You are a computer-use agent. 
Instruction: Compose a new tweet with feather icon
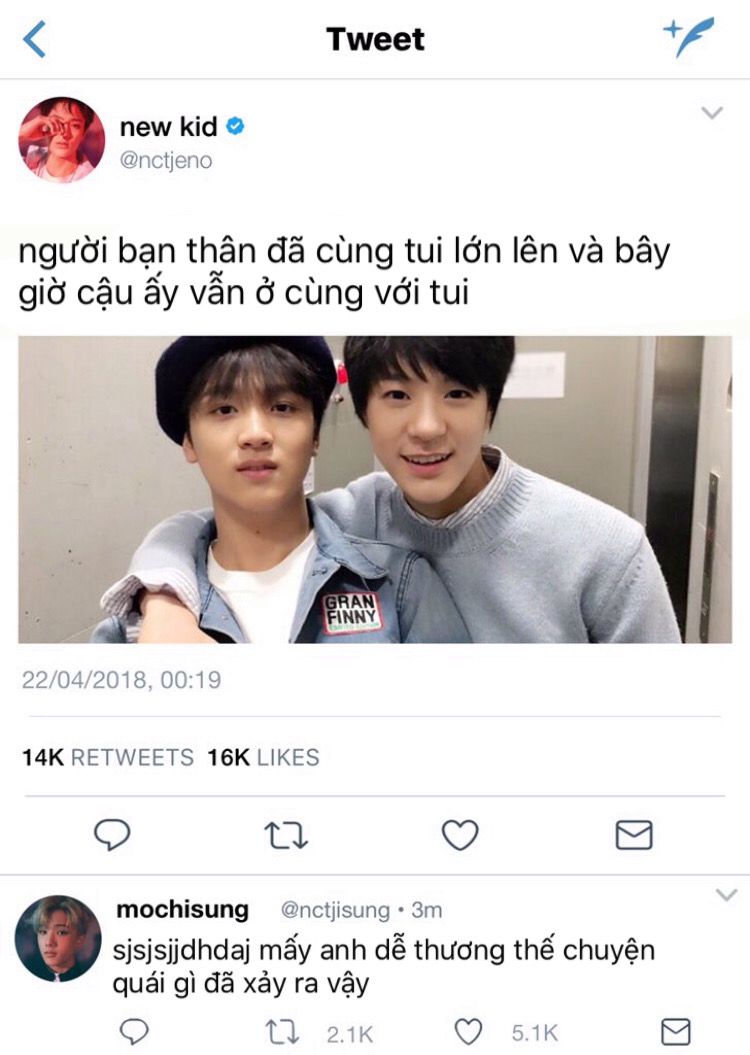(x=687, y=37)
